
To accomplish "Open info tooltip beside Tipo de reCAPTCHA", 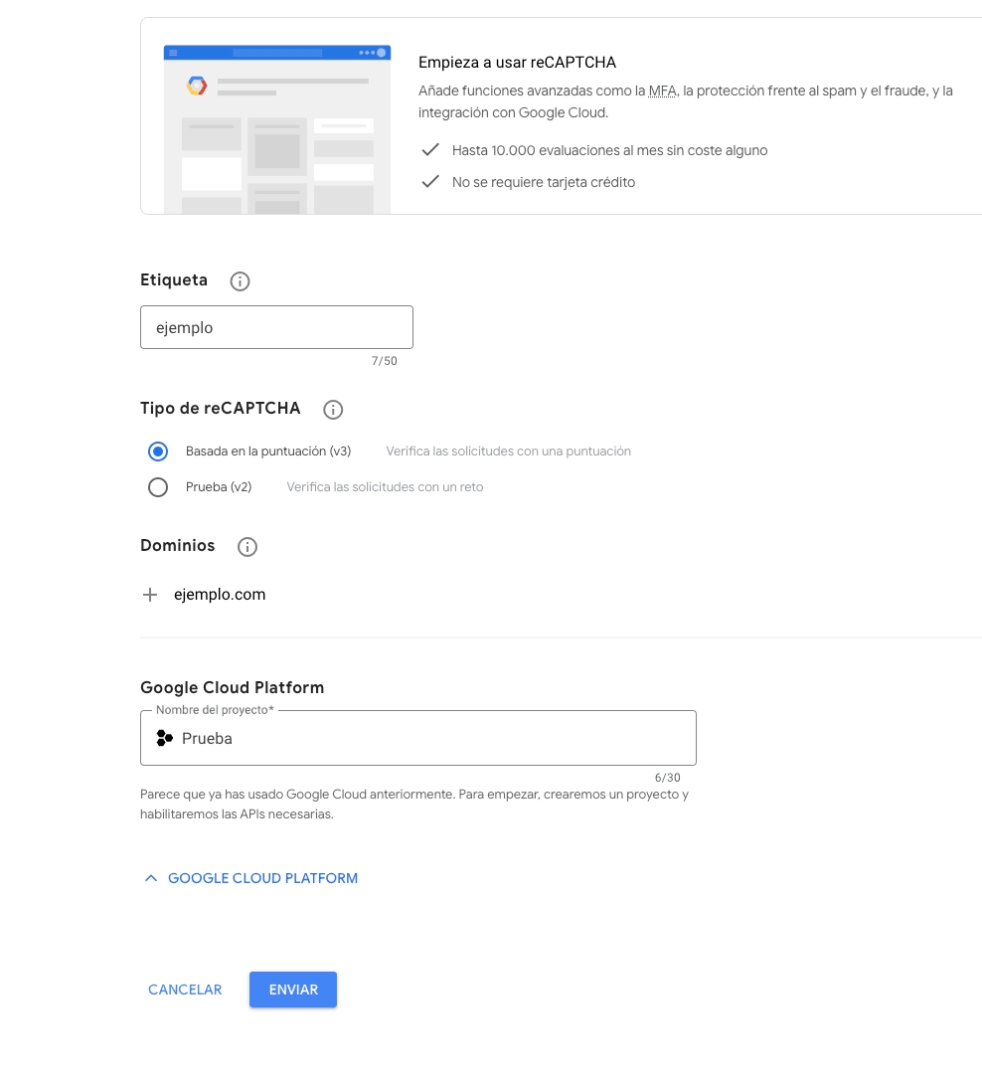I will point(333,410).
